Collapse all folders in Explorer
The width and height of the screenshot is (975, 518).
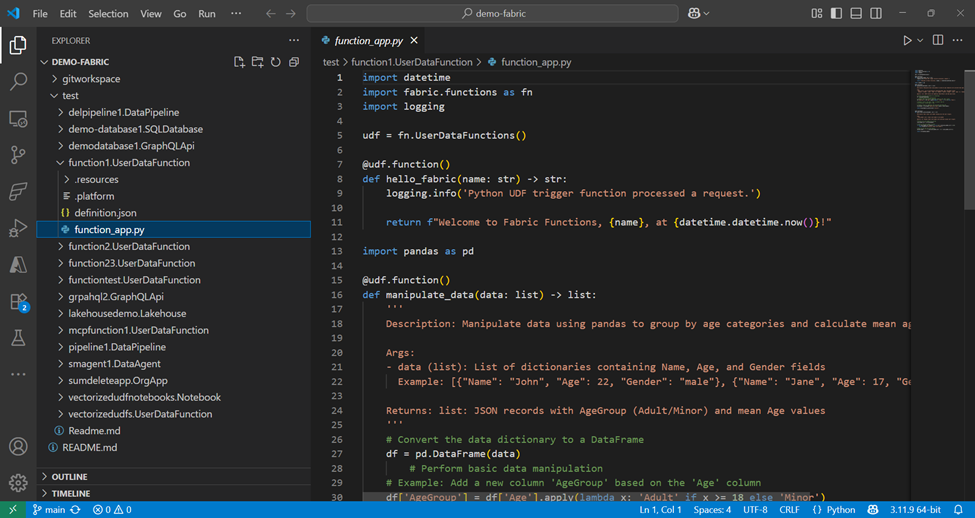(x=294, y=63)
